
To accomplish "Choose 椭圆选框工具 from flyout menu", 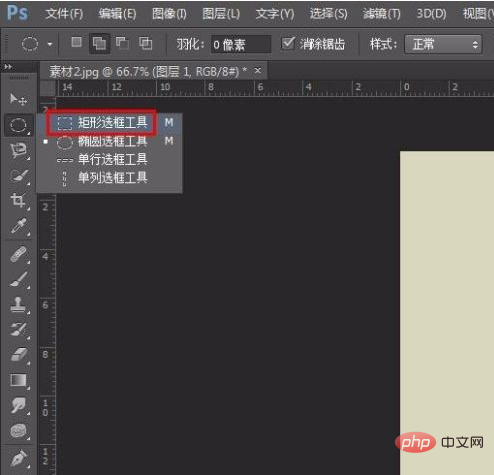I will (109, 142).
